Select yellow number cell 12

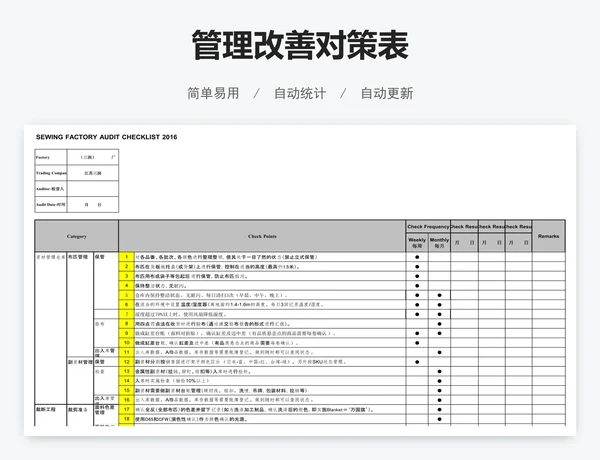(127, 362)
